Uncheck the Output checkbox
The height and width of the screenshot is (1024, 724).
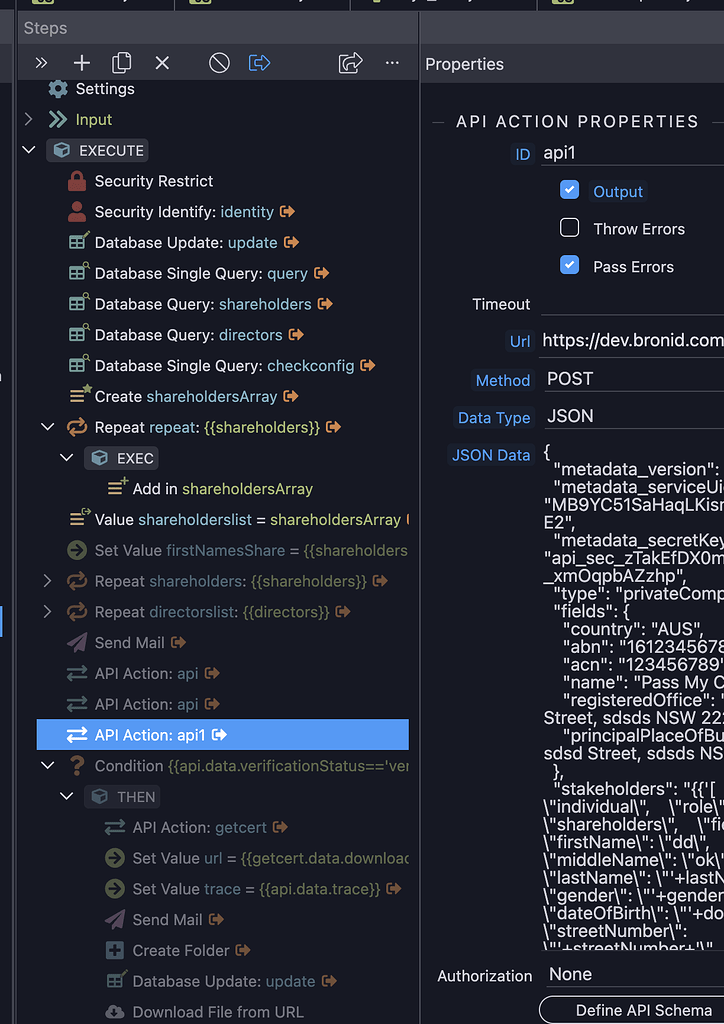569,190
